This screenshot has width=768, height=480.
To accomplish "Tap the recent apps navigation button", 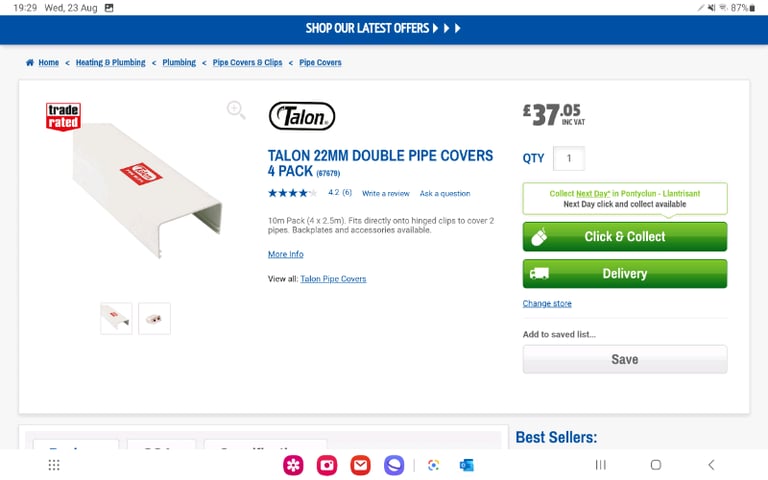I will click(601, 465).
